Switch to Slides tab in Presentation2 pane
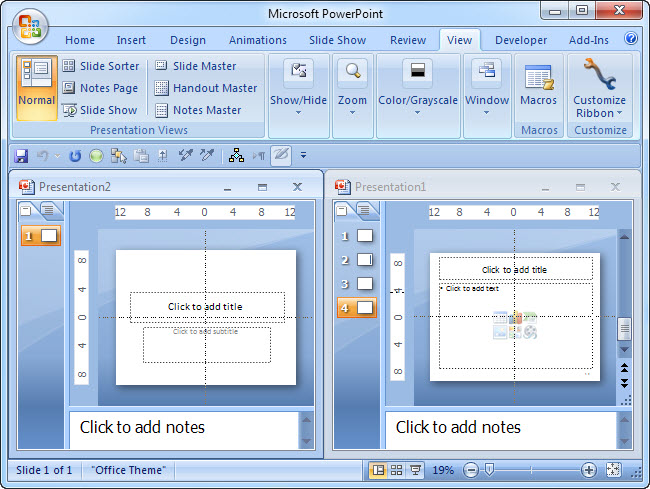The width and height of the screenshot is (650, 489). click(27, 211)
